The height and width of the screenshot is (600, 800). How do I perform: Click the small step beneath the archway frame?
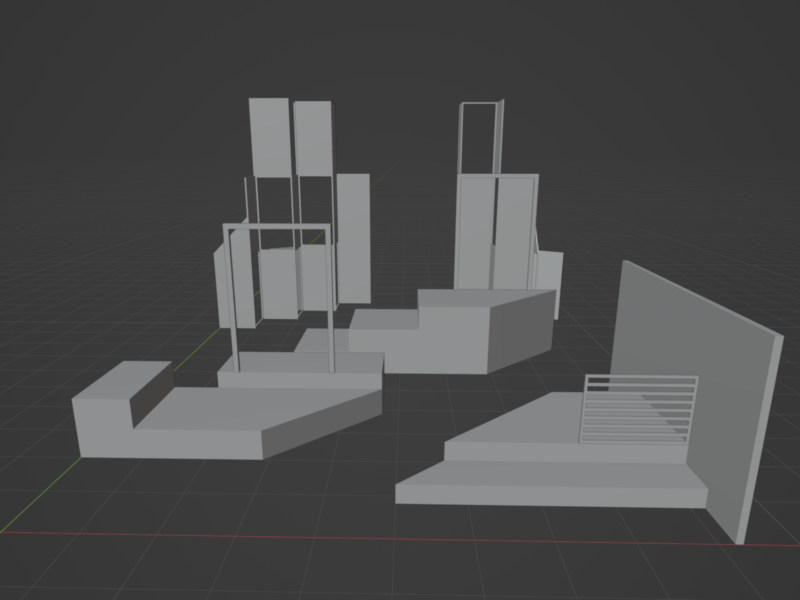pyautogui.click(x=300, y=374)
